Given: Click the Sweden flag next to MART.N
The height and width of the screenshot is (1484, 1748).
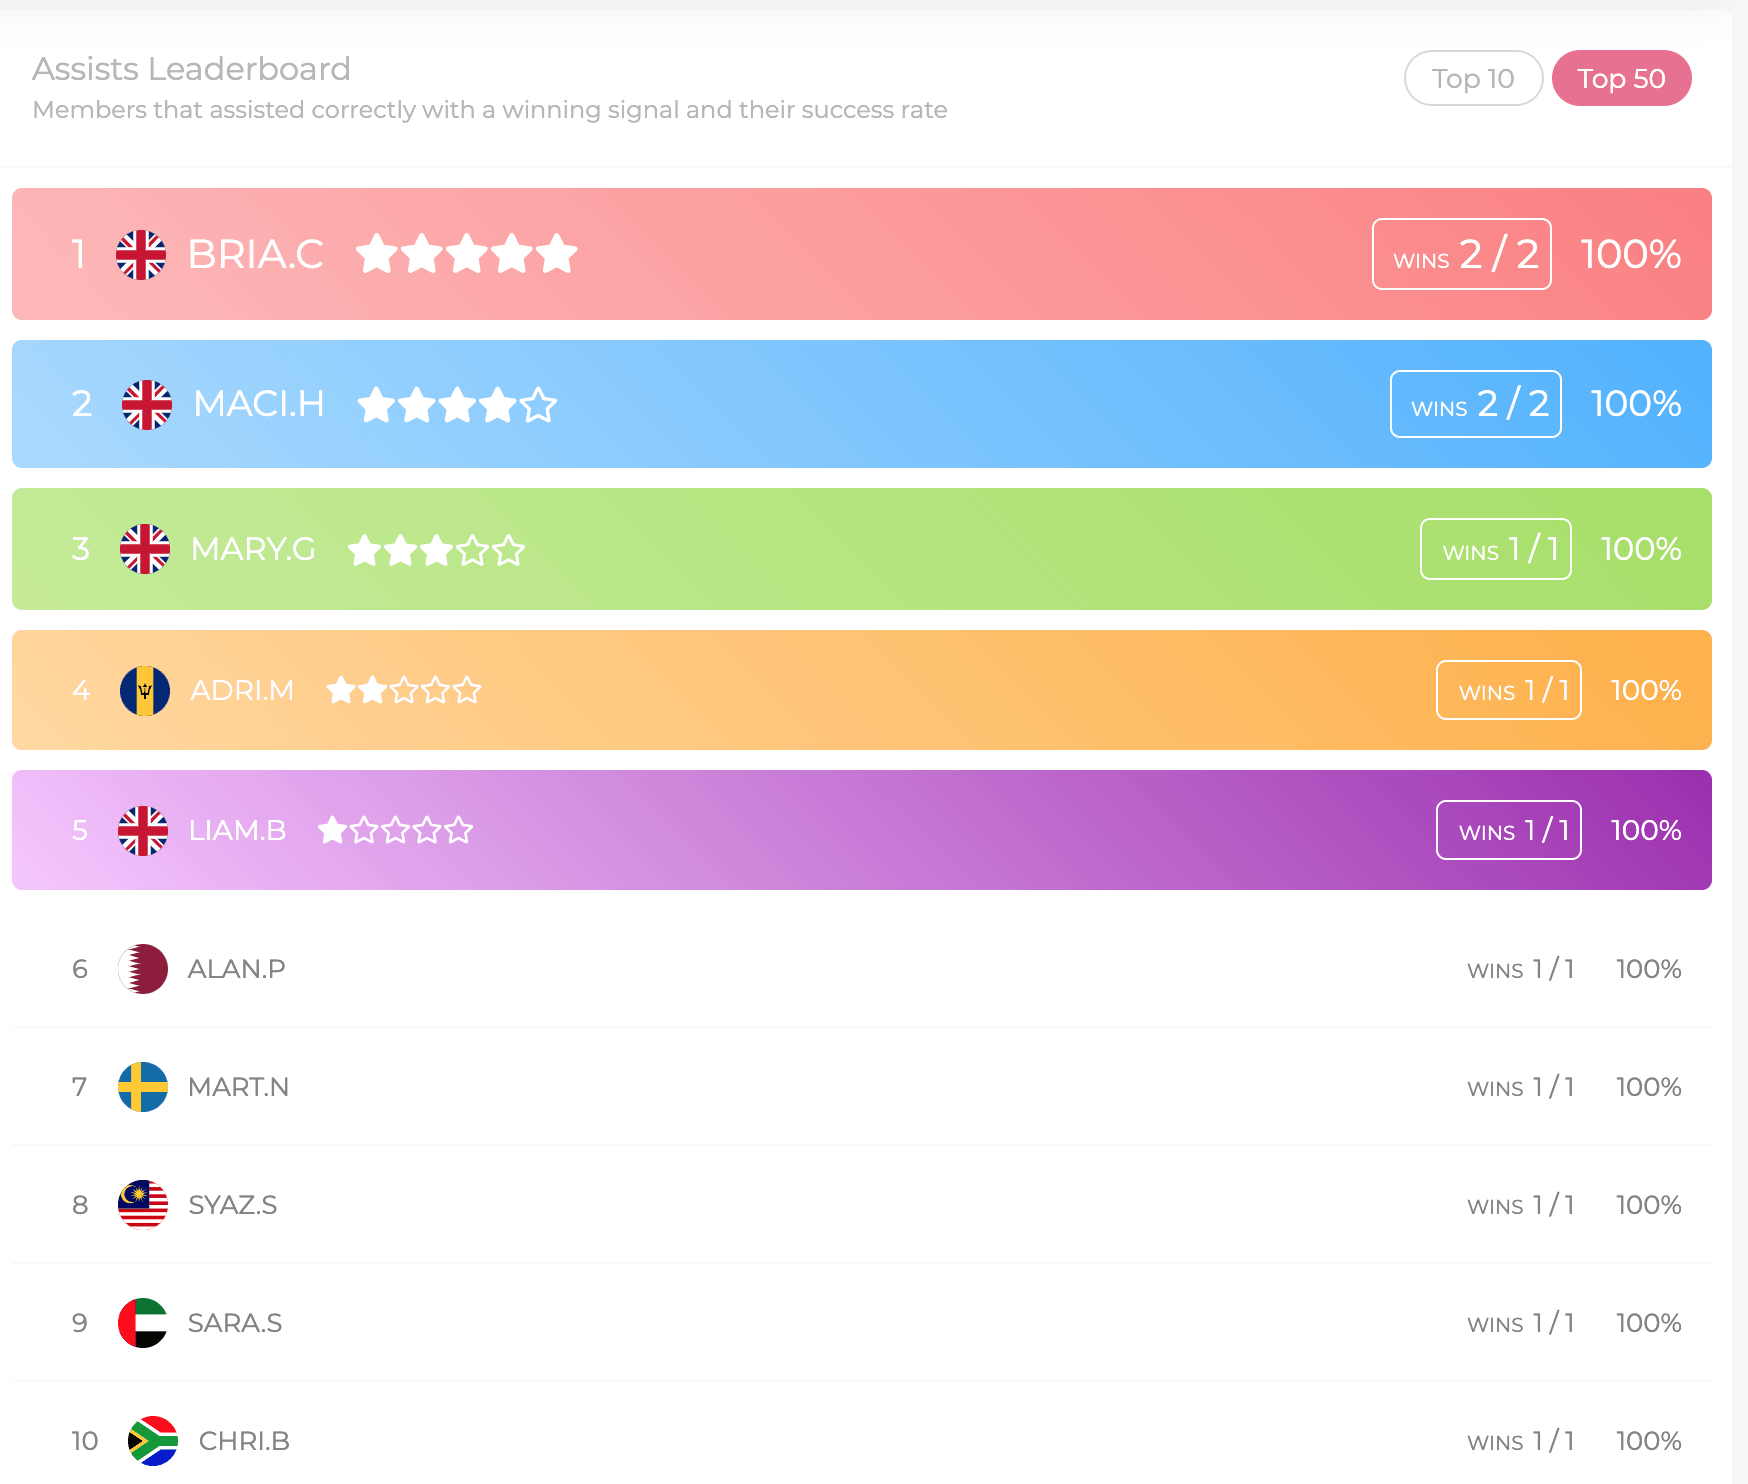Looking at the screenshot, I should click(x=143, y=1087).
